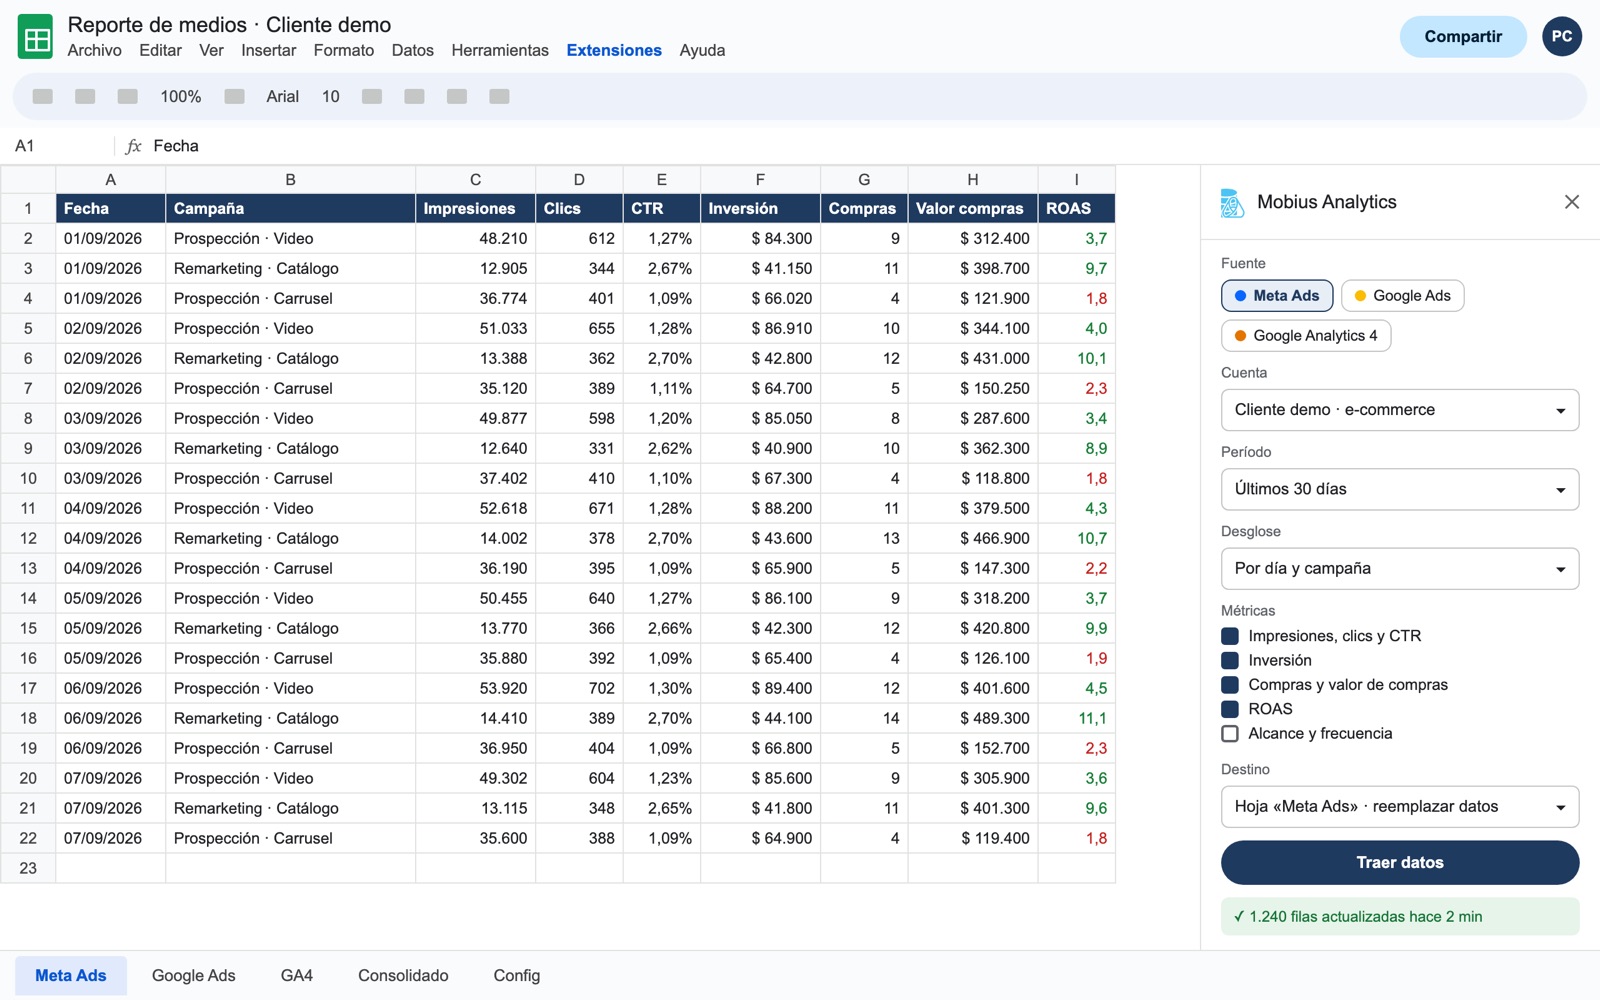Open the Arial font selector
The height and width of the screenshot is (1000, 1600).
coord(282,97)
